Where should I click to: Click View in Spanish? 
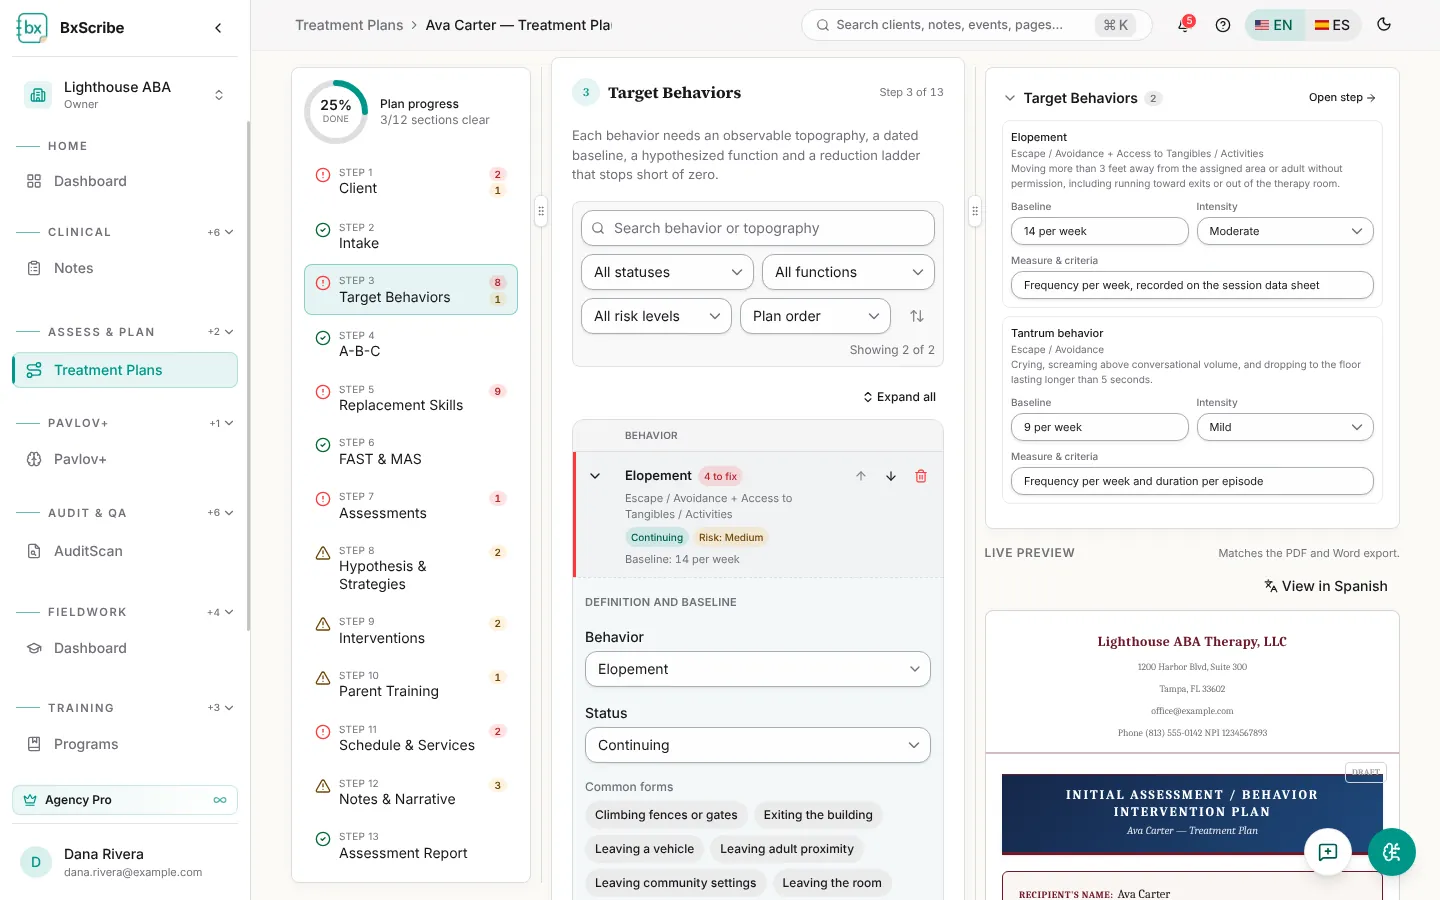(x=1325, y=586)
